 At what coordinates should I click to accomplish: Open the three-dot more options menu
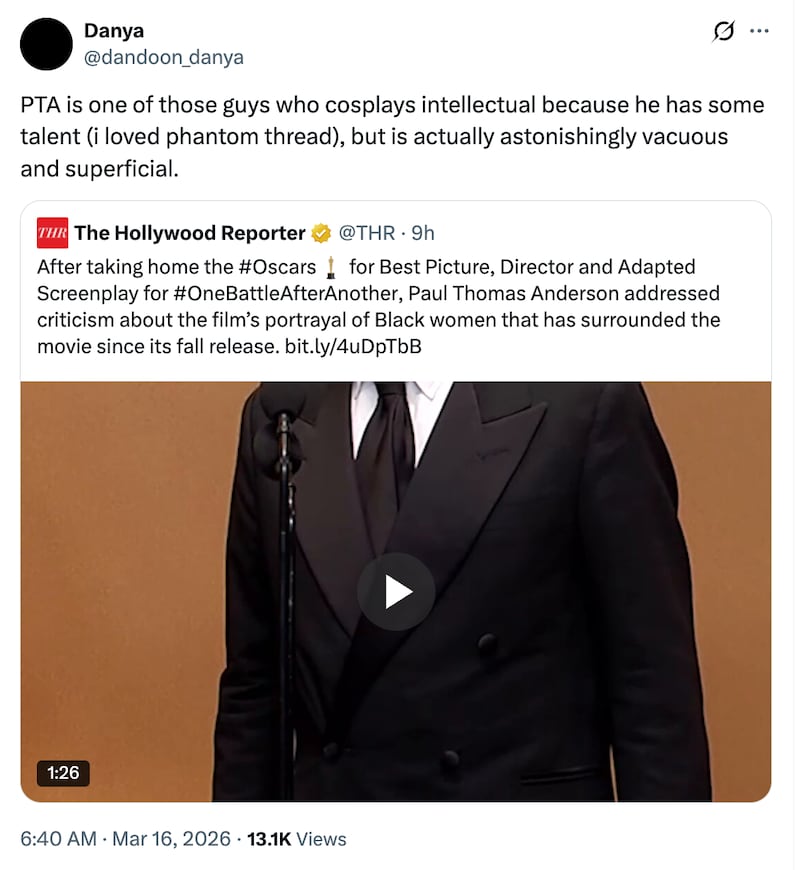tap(760, 32)
